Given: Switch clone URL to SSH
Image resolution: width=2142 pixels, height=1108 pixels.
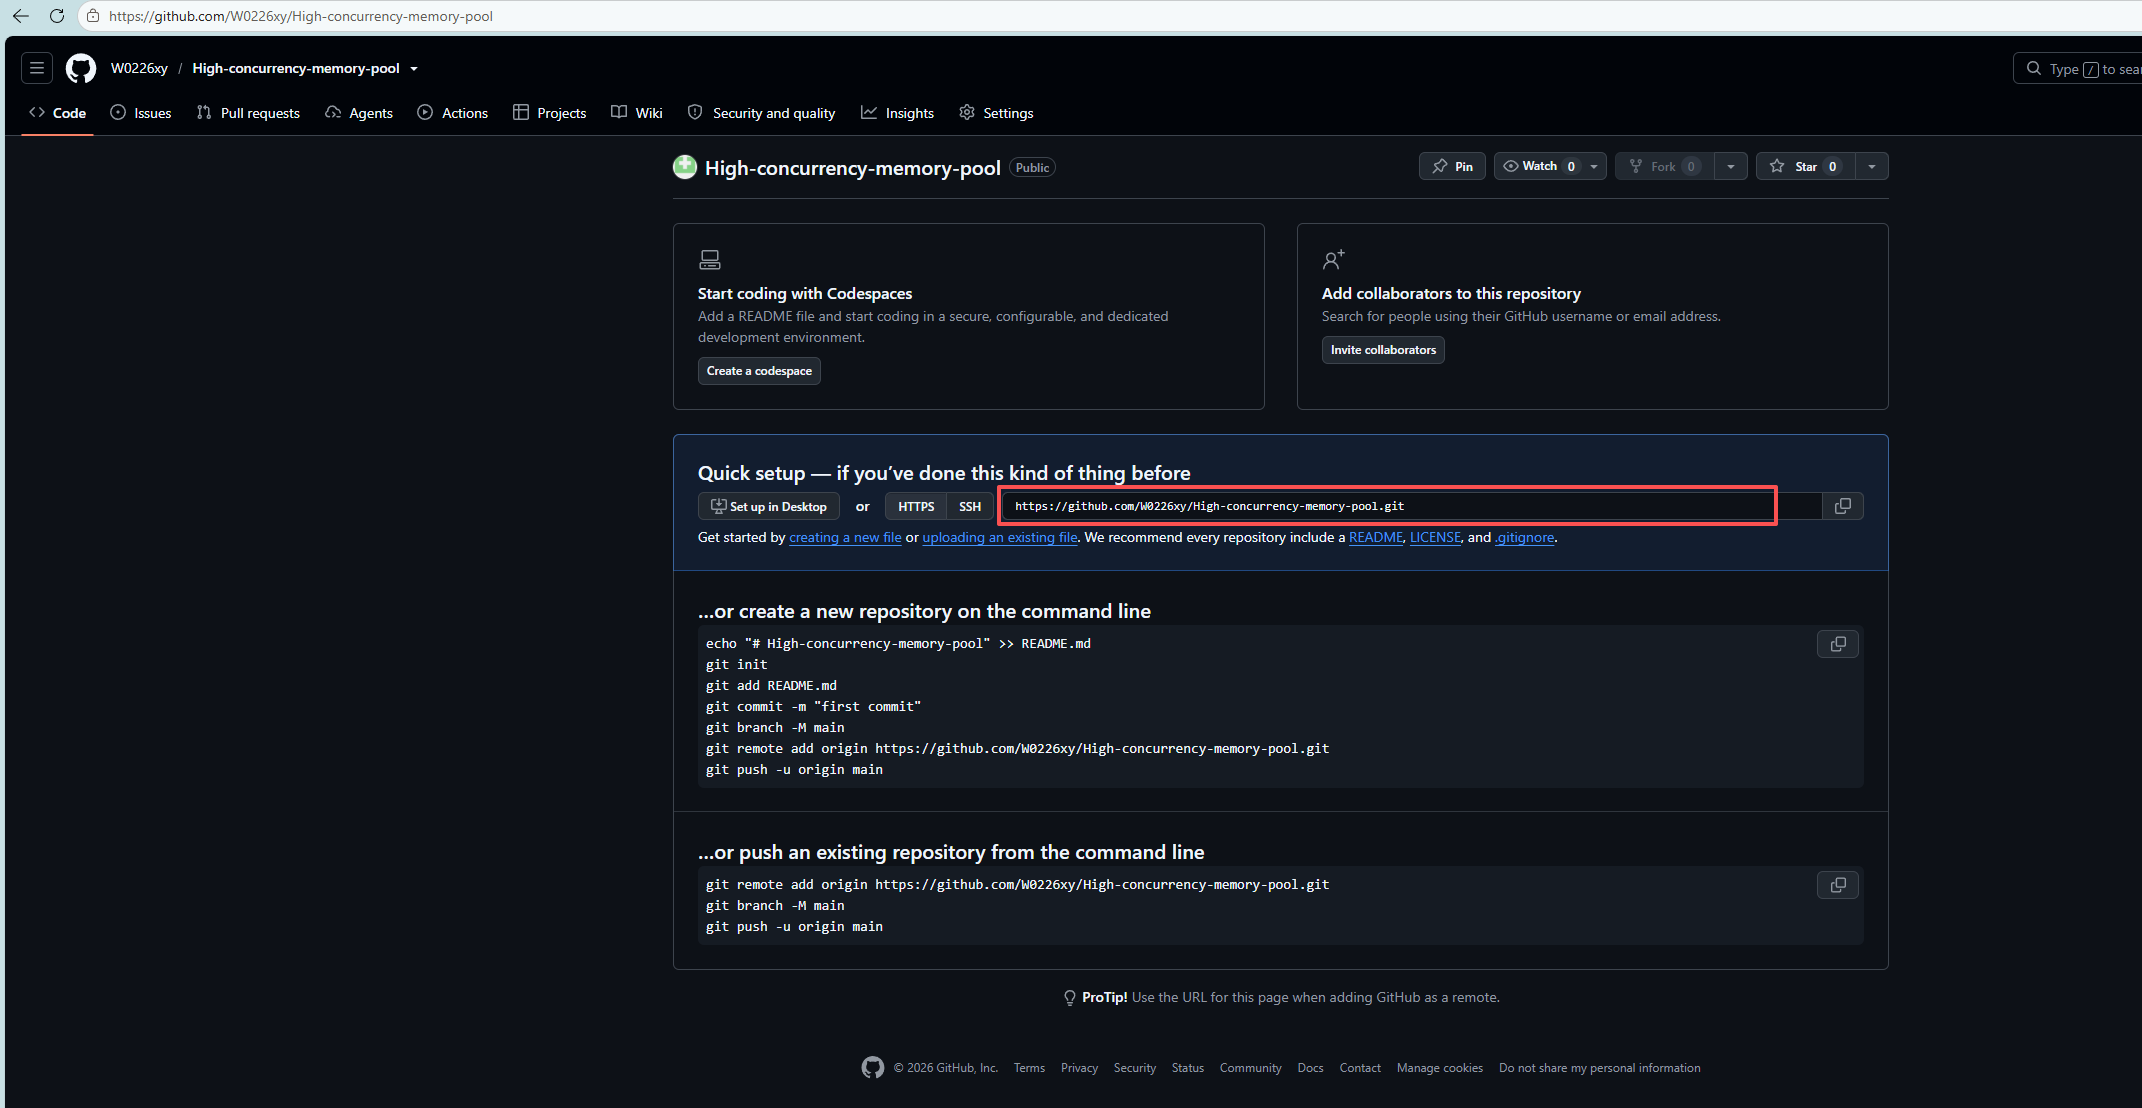Looking at the screenshot, I should point(970,506).
